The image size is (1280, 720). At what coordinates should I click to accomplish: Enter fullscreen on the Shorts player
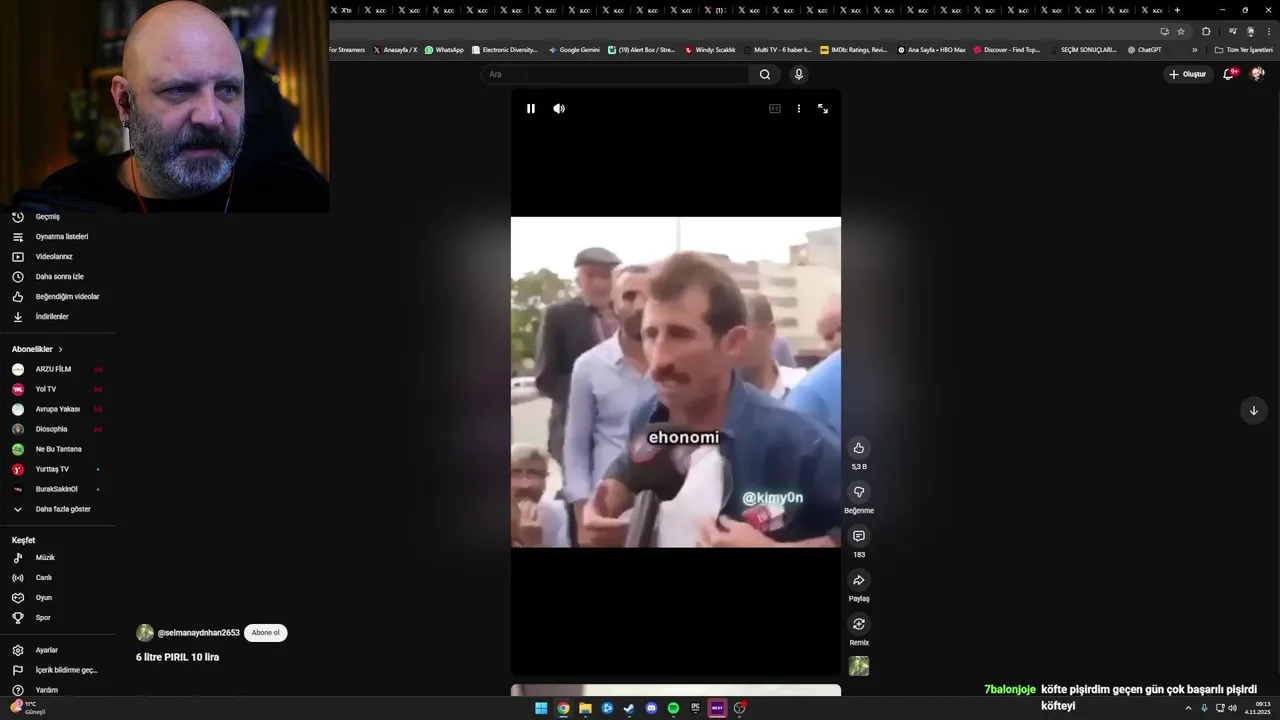[823, 109]
